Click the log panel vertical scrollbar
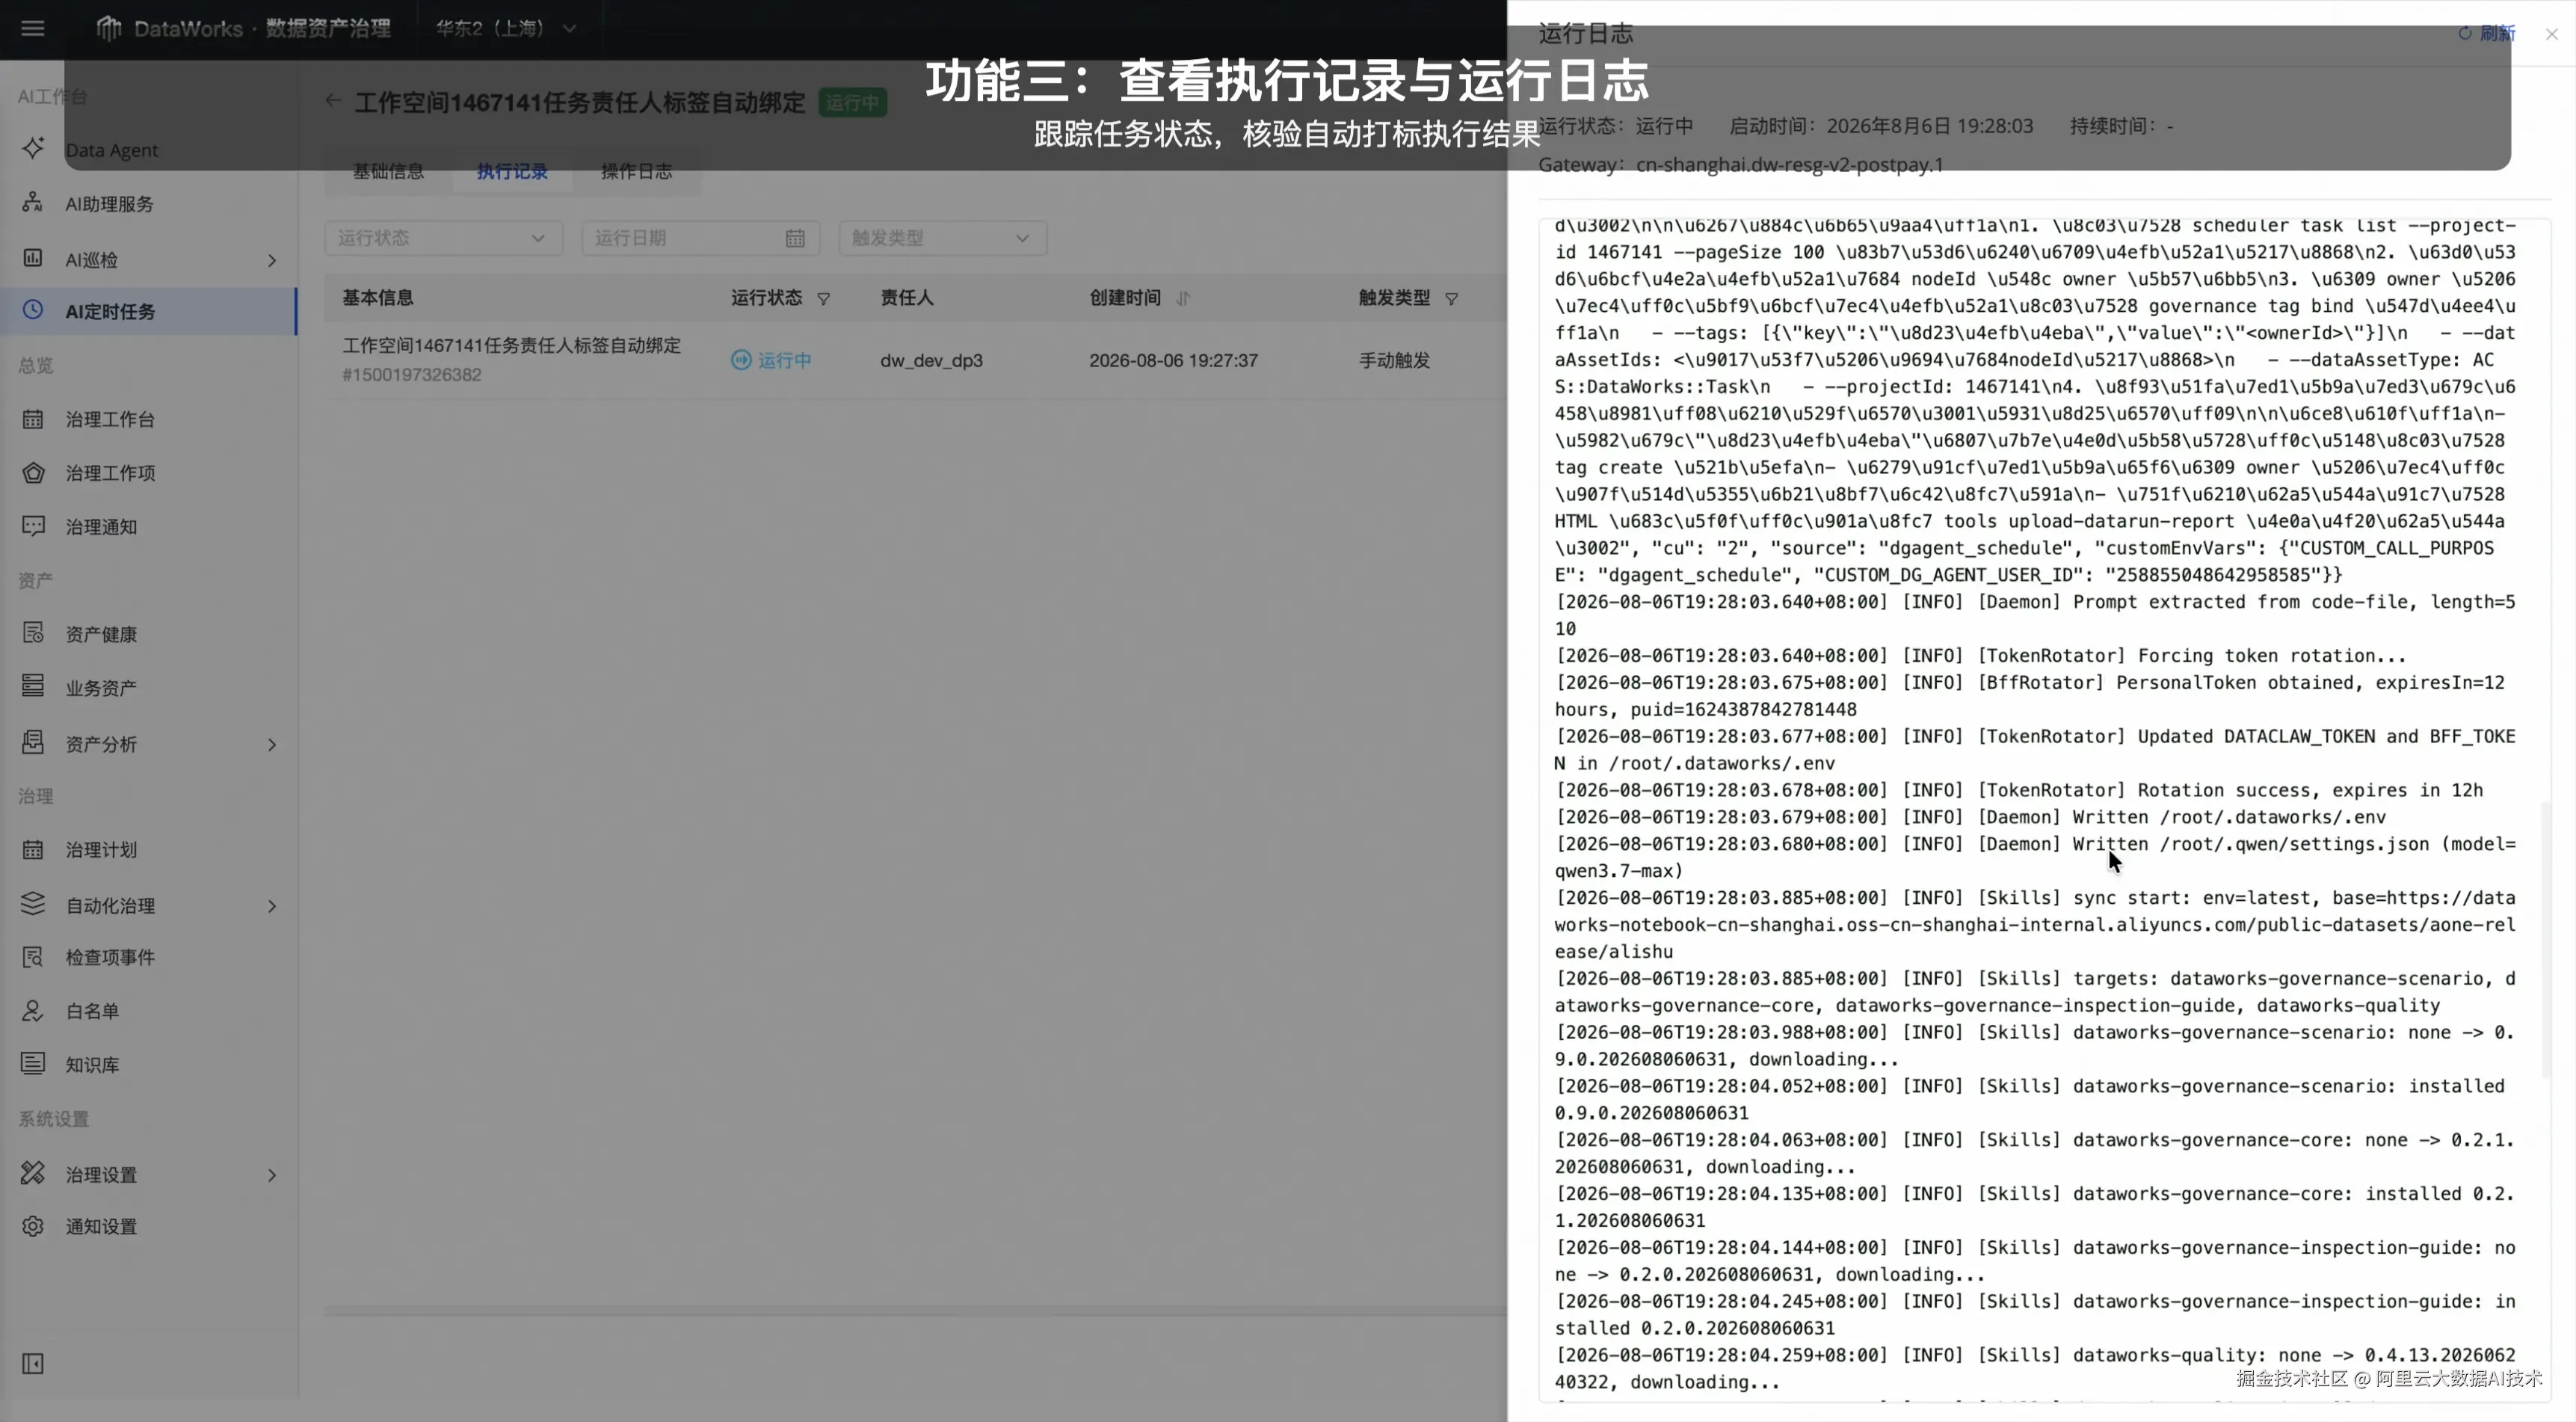The width and height of the screenshot is (2576, 1422). [2547, 940]
